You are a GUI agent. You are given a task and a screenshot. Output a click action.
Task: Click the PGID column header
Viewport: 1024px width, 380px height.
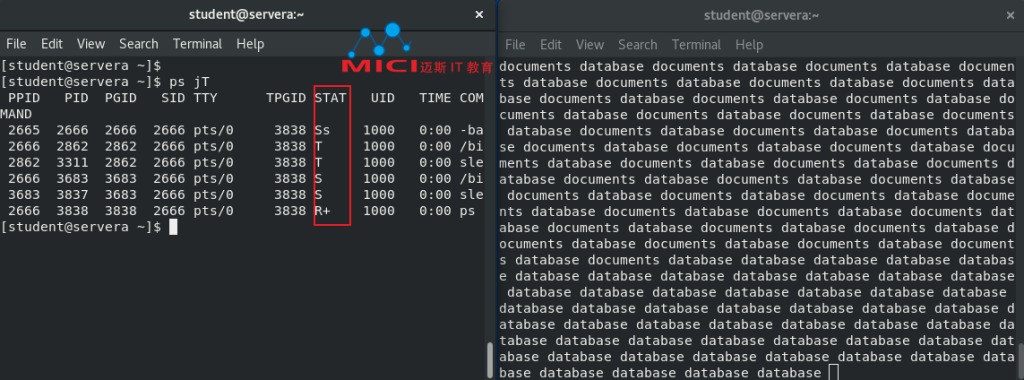tap(121, 98)
